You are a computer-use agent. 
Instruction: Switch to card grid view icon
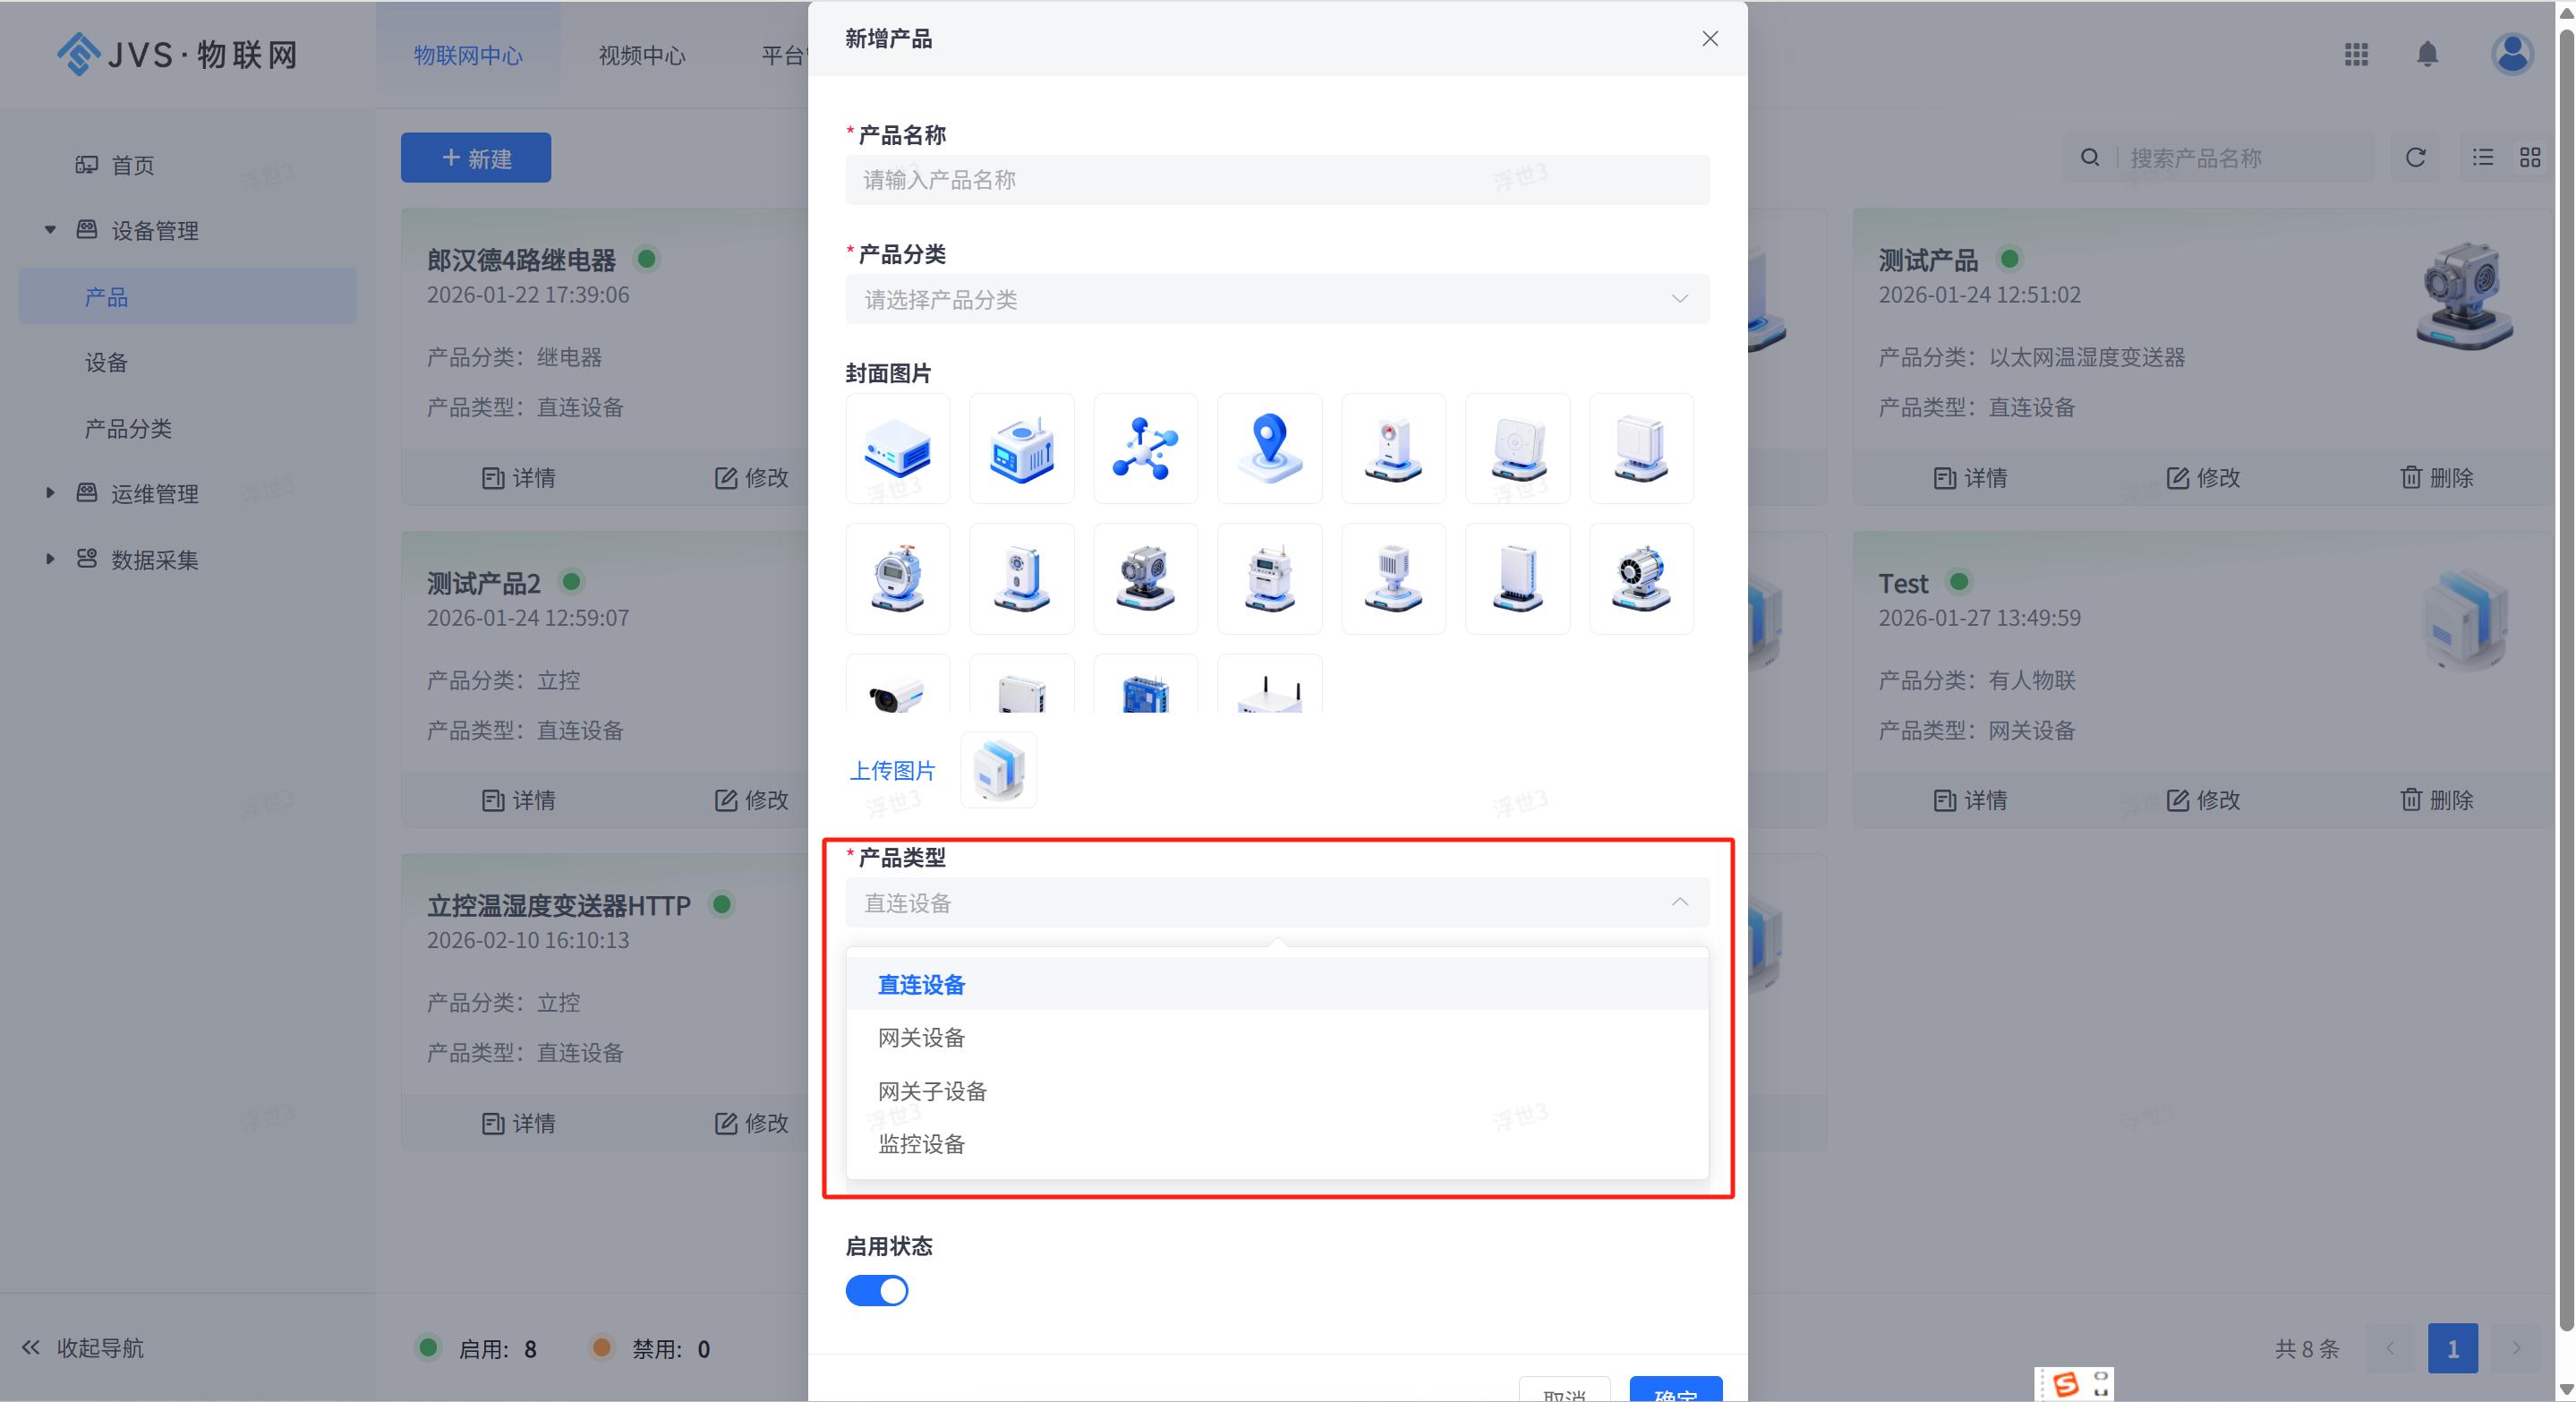2530,158
